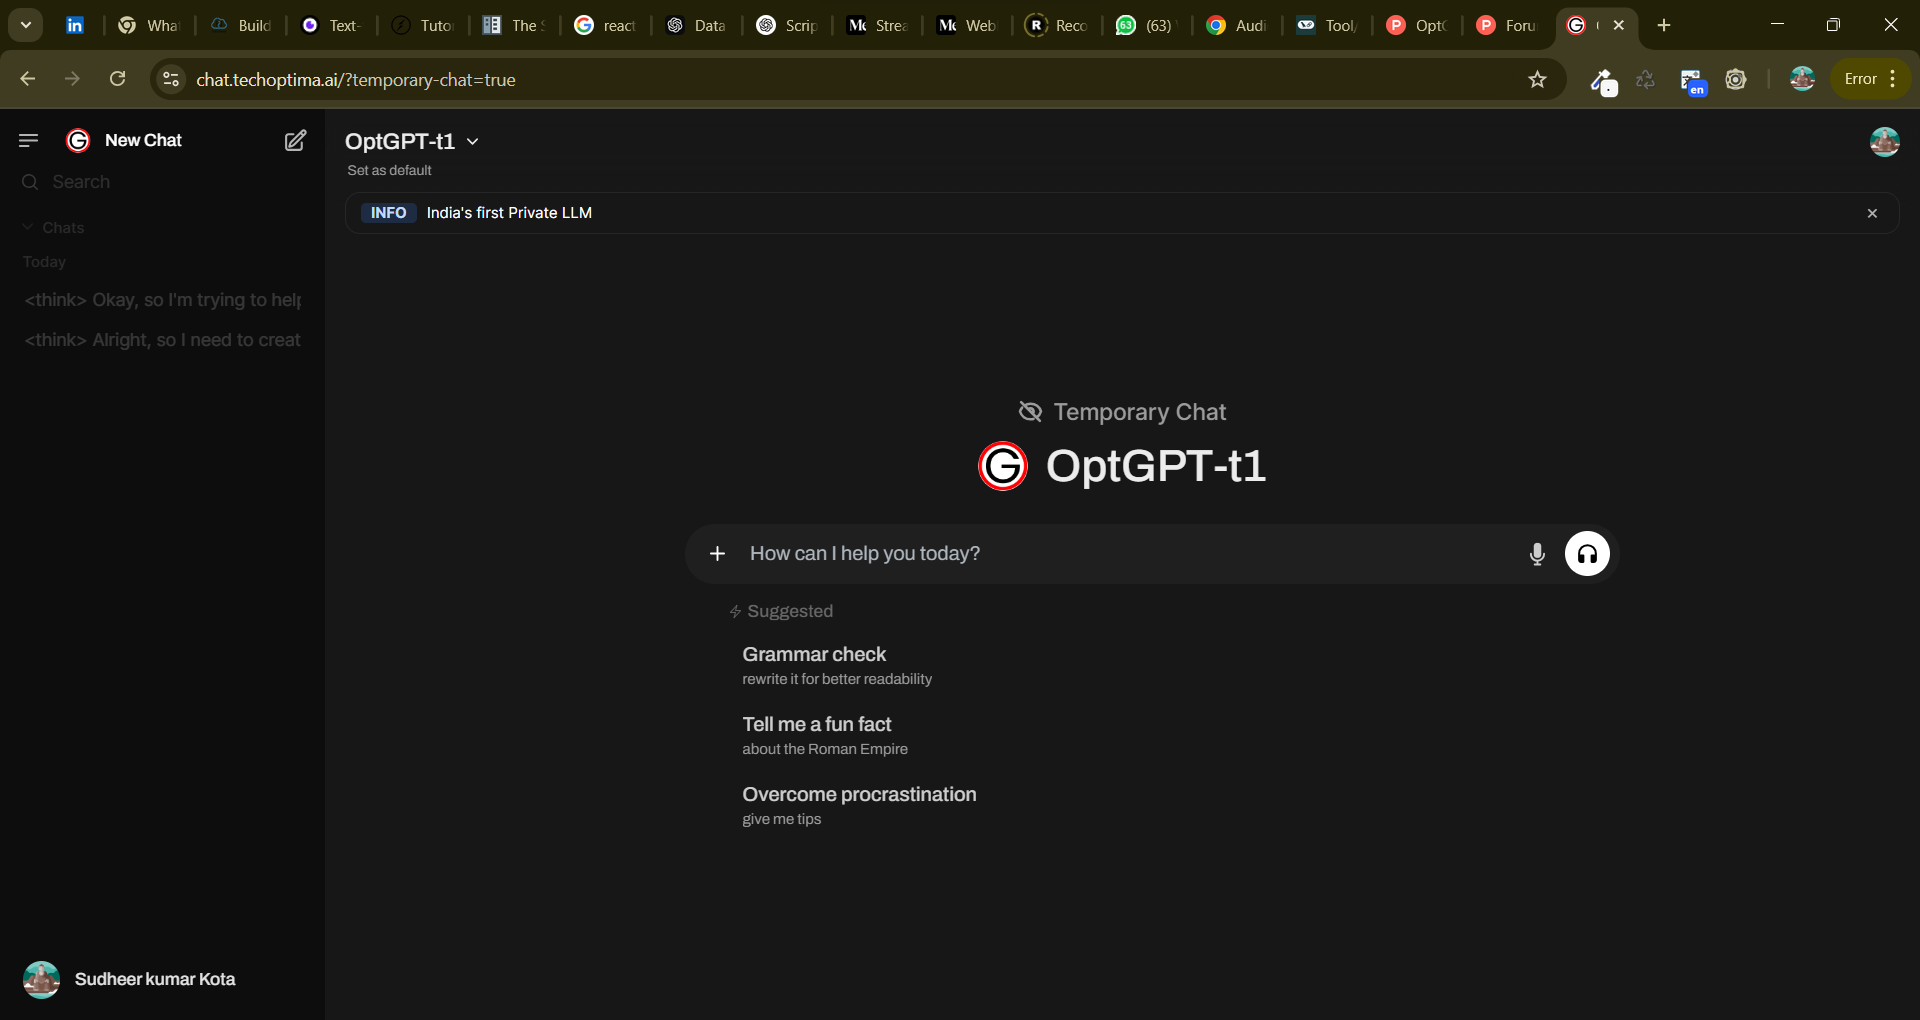Switch to the 'Data' browser tab
The image size is (1920, 1020).
tap(696, 25)
